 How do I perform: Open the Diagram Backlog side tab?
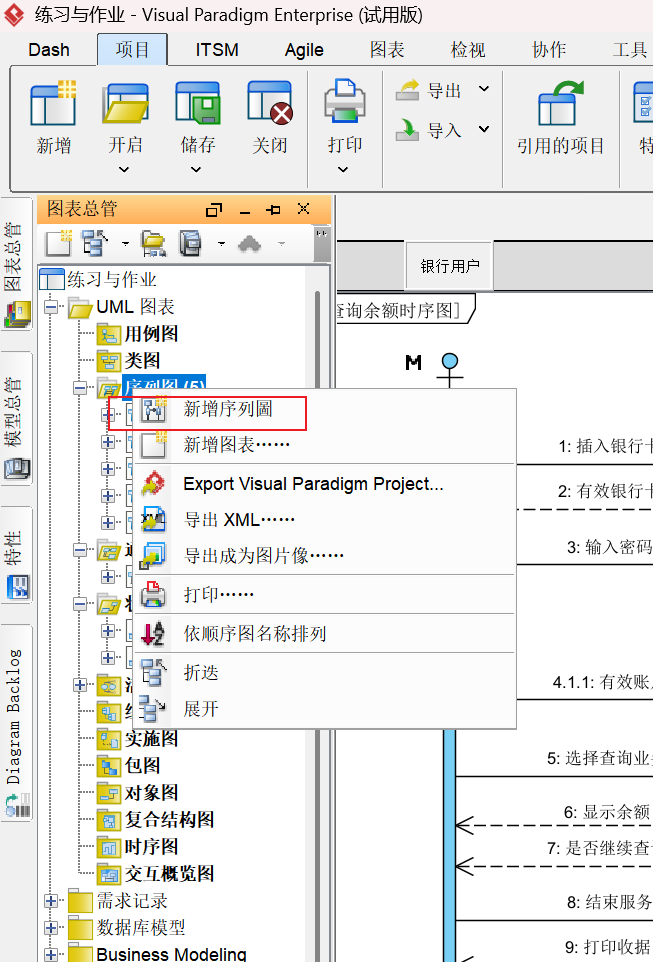pos(17,722)
